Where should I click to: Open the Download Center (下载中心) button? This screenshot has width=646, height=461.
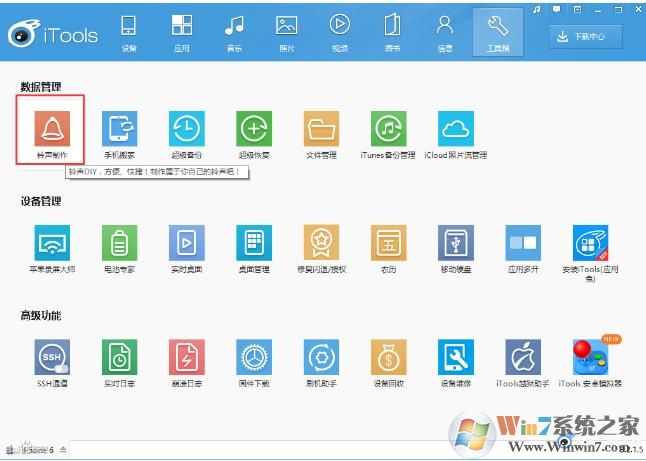pos(585,37)
